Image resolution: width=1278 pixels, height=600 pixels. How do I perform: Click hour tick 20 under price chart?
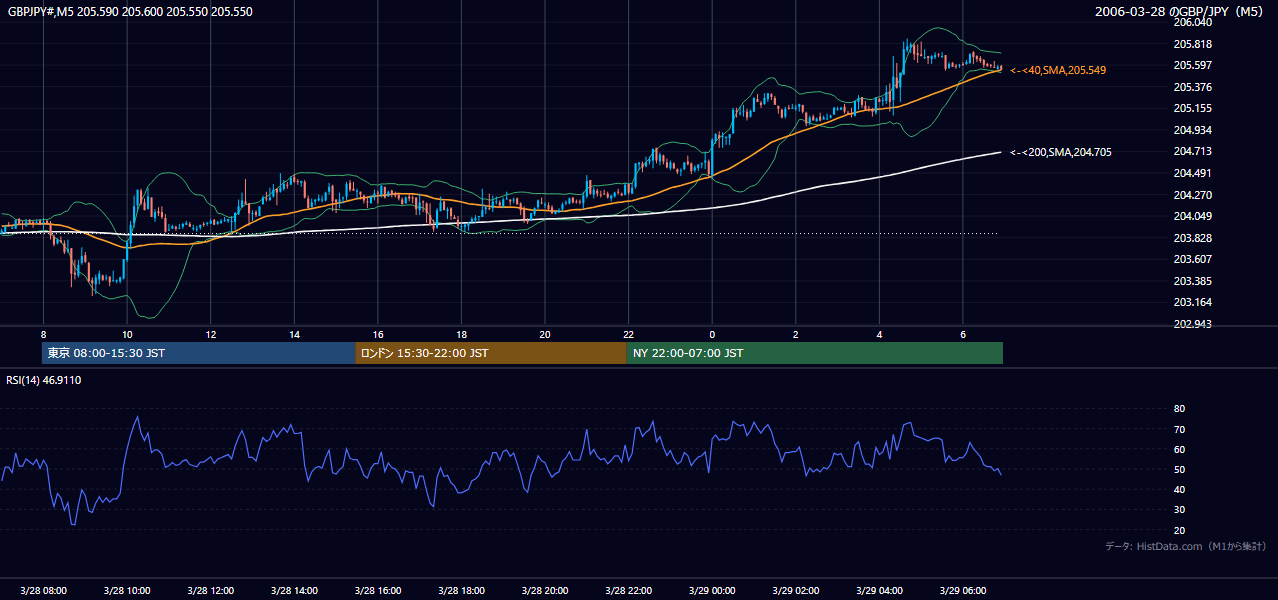[x=545, y=334]
